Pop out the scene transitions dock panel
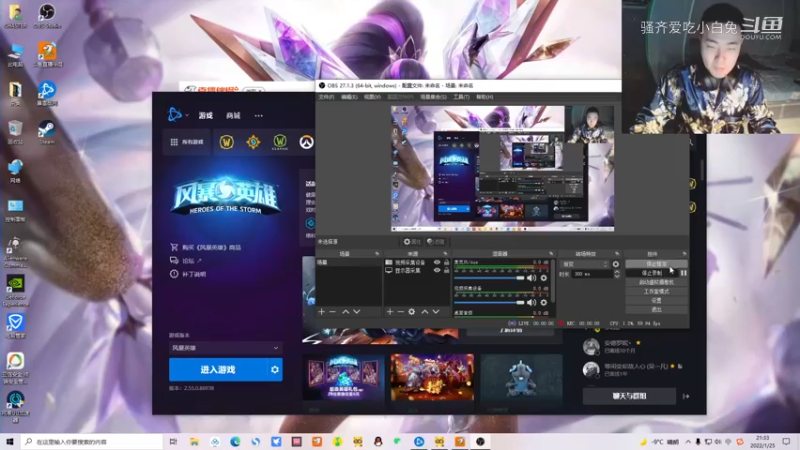Viewport: 800px width, 450px height. (x=617, y=254)
